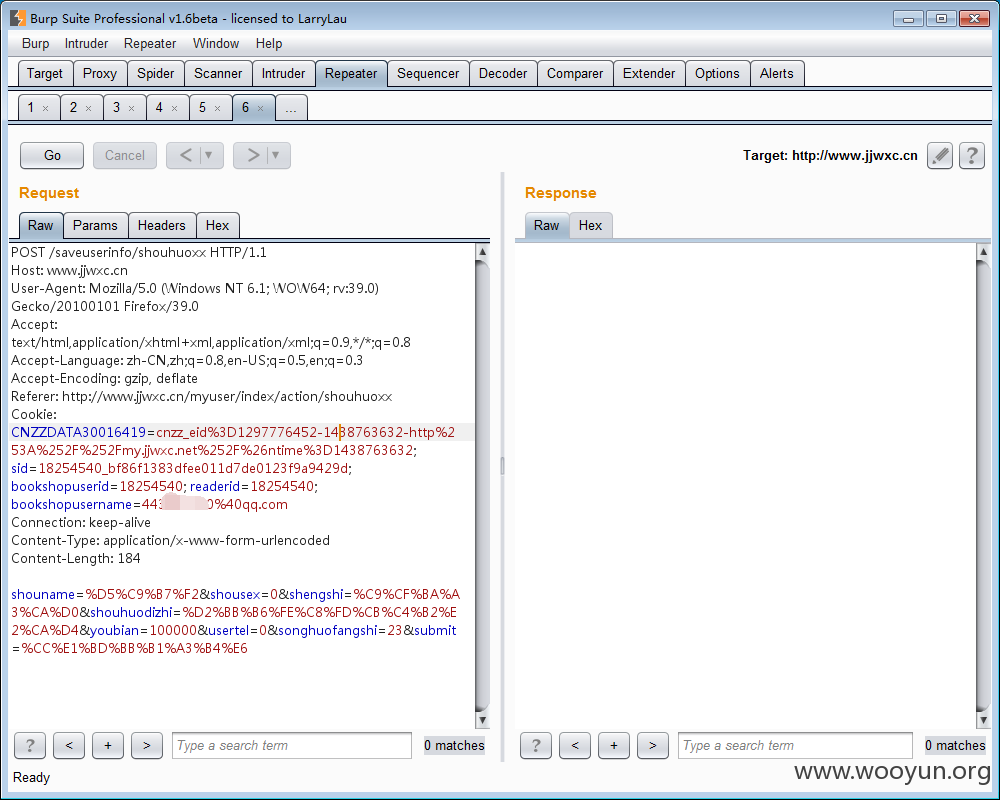This screenshot has width=1000, height=800.
Task: Close repeater tab 3 with its x
Action: (131, 108)
